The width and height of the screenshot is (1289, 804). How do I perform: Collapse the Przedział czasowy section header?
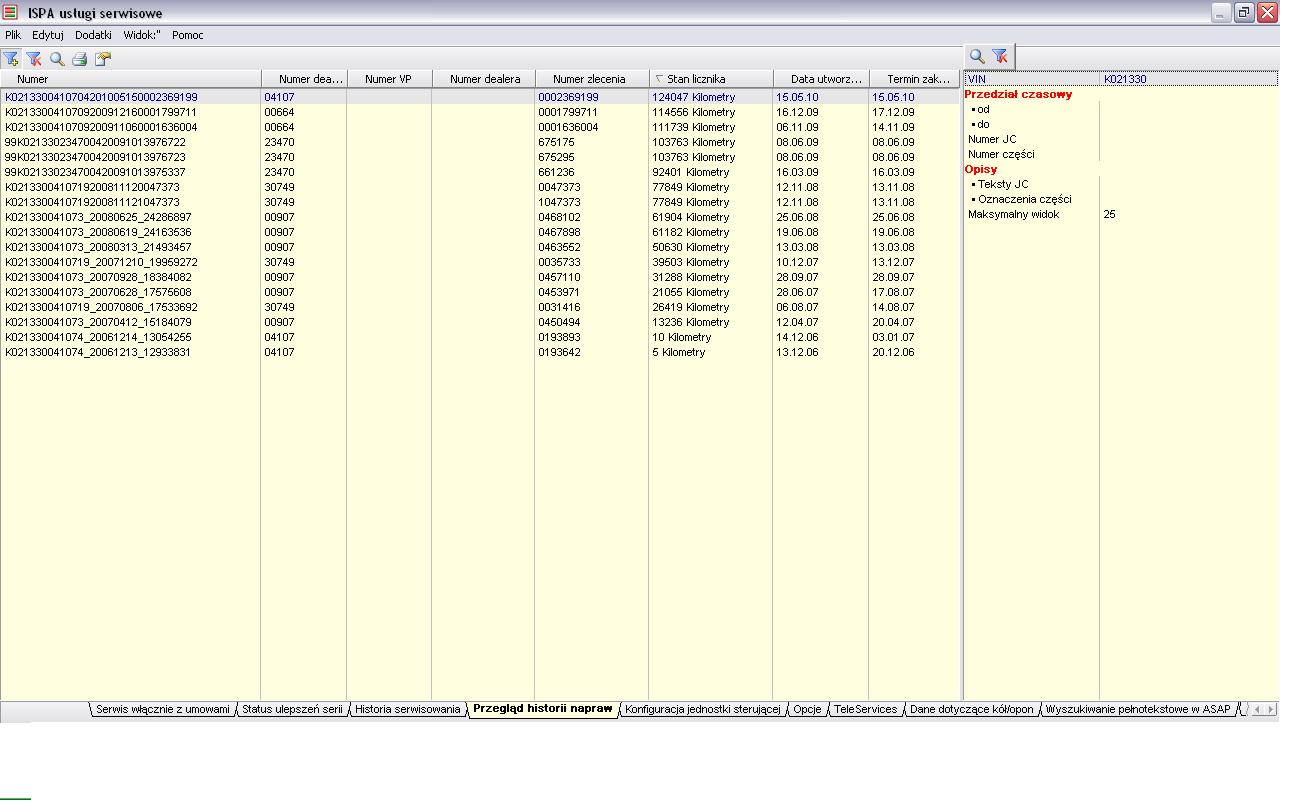tap(1018, 94)
